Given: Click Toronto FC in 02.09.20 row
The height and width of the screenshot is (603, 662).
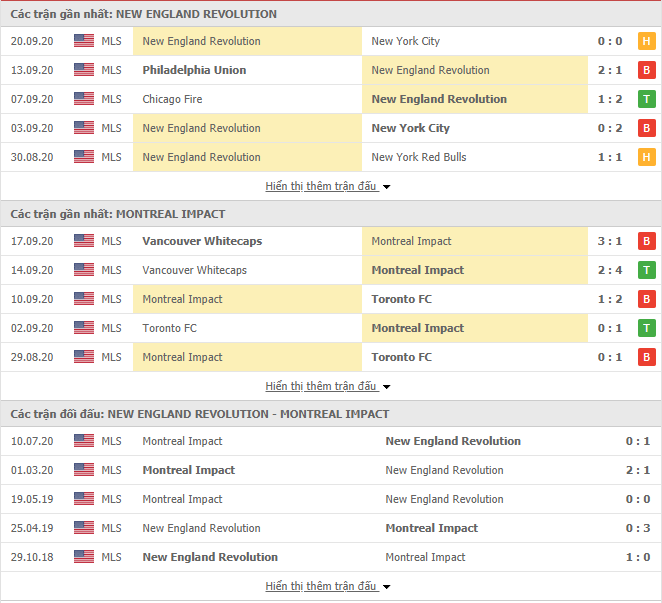Looking at the screenshot, I should click(x=169, y=328).
